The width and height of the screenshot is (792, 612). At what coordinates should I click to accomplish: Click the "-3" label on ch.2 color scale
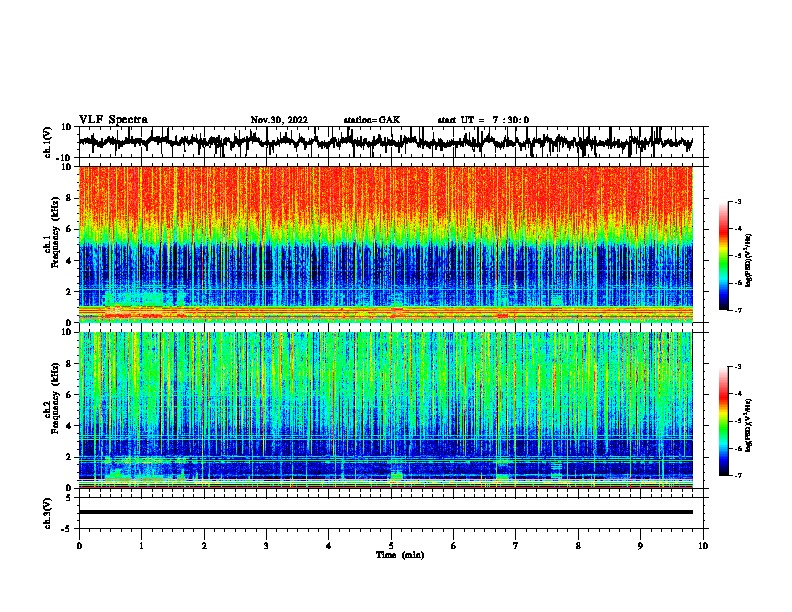(x=738, y=367)
